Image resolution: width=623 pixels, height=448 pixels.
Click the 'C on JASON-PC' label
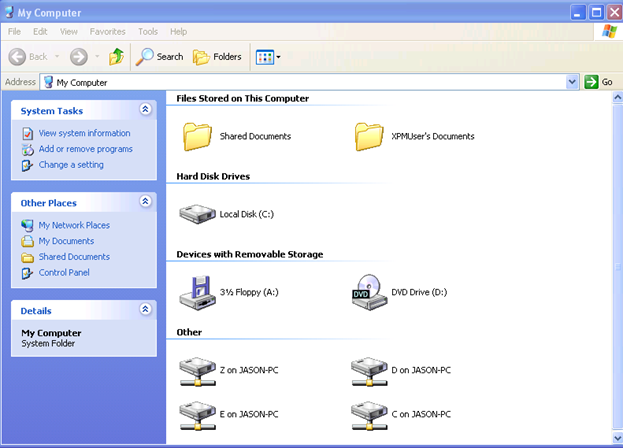421,414
